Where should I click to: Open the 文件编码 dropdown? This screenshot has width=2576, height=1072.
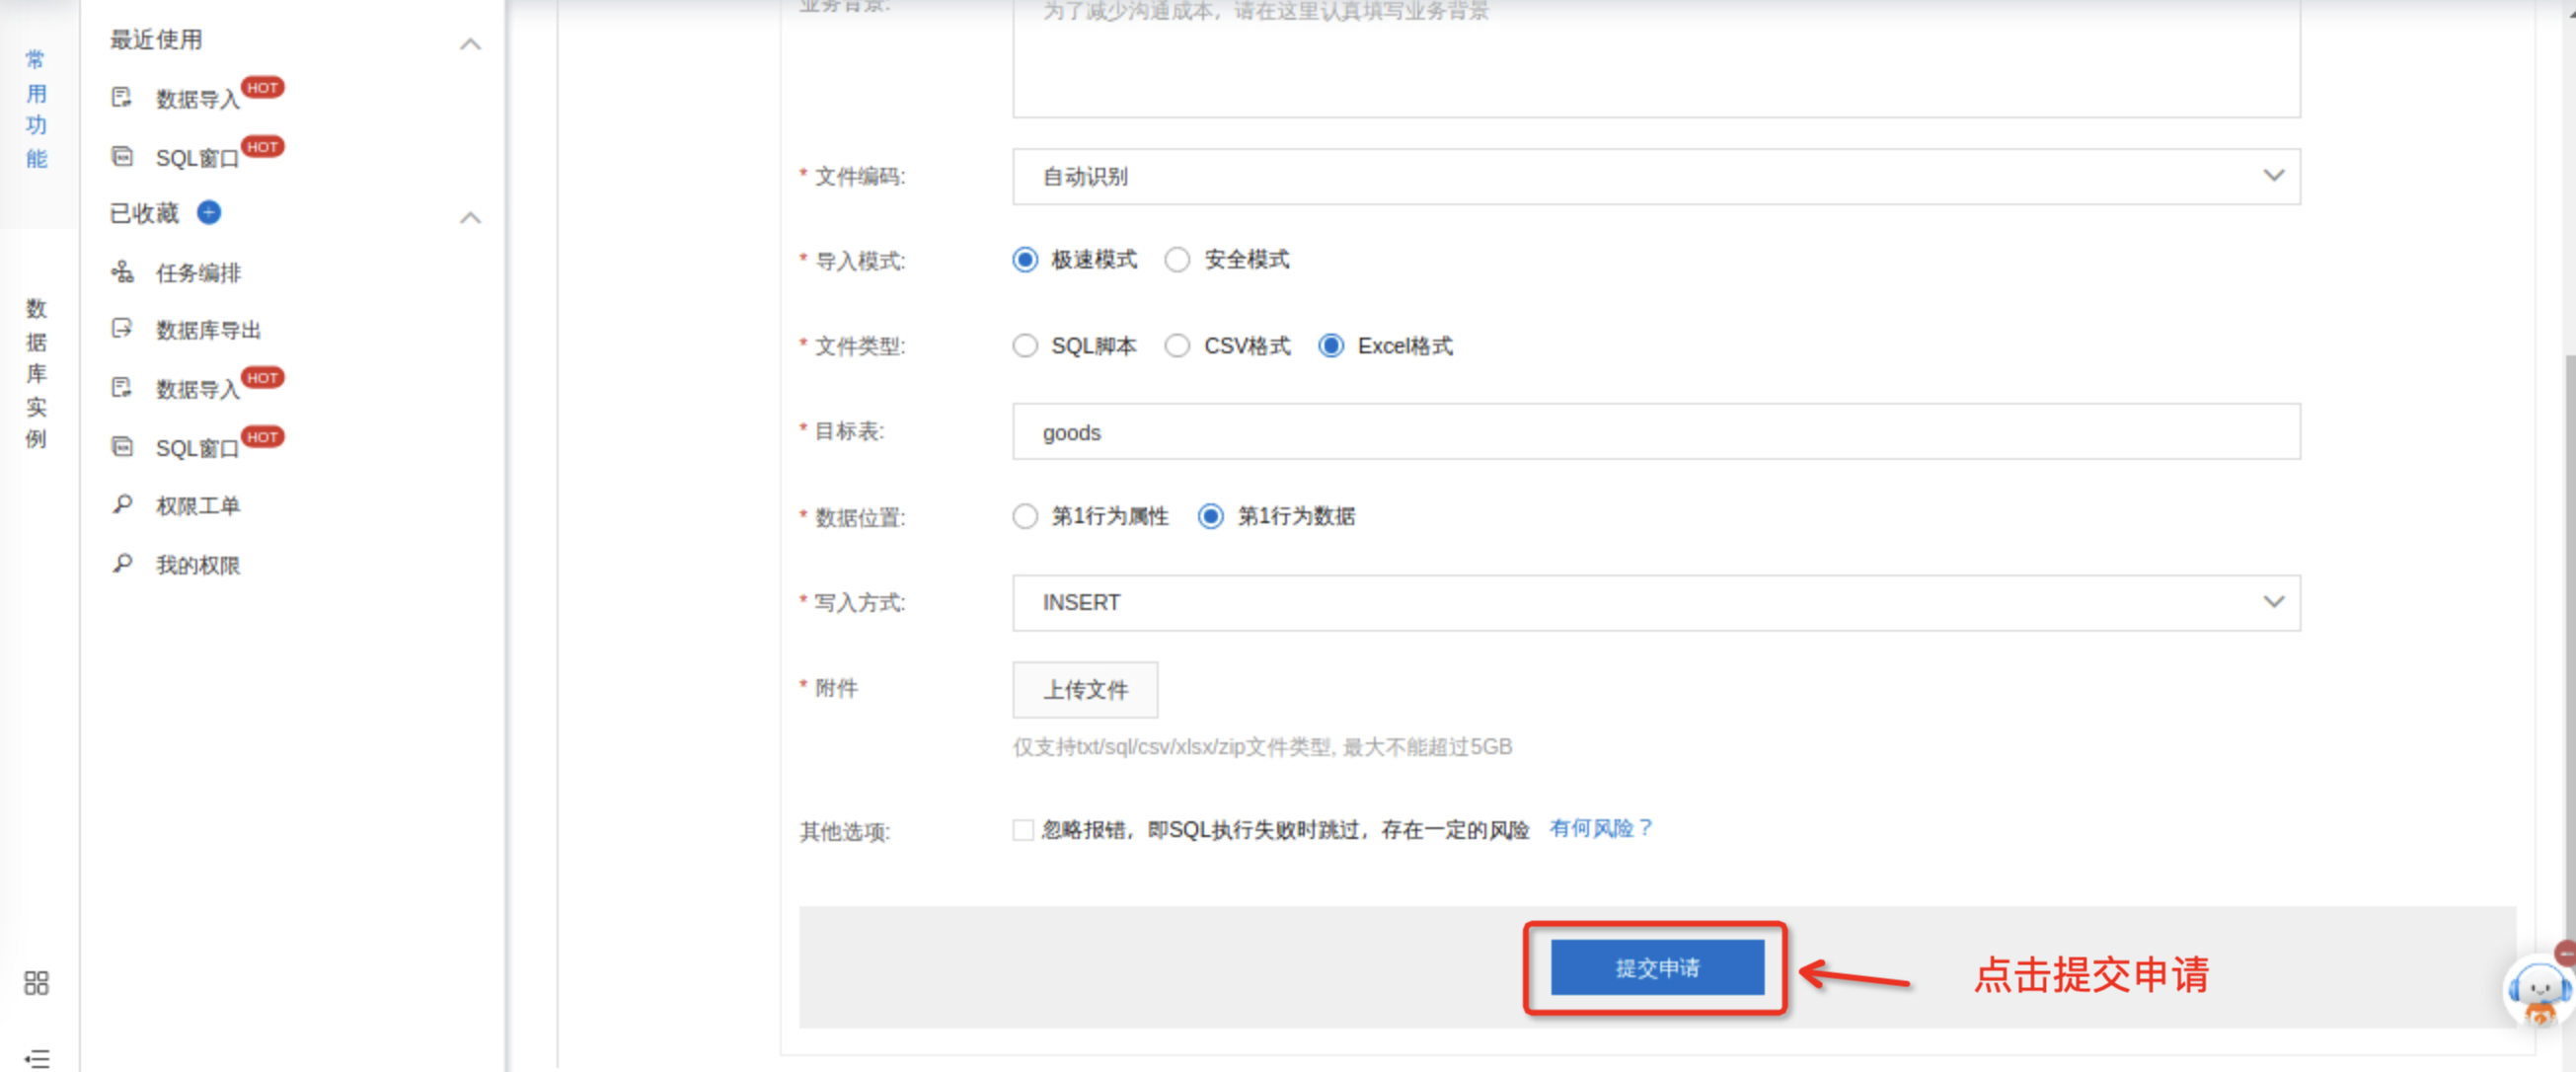1655,177
